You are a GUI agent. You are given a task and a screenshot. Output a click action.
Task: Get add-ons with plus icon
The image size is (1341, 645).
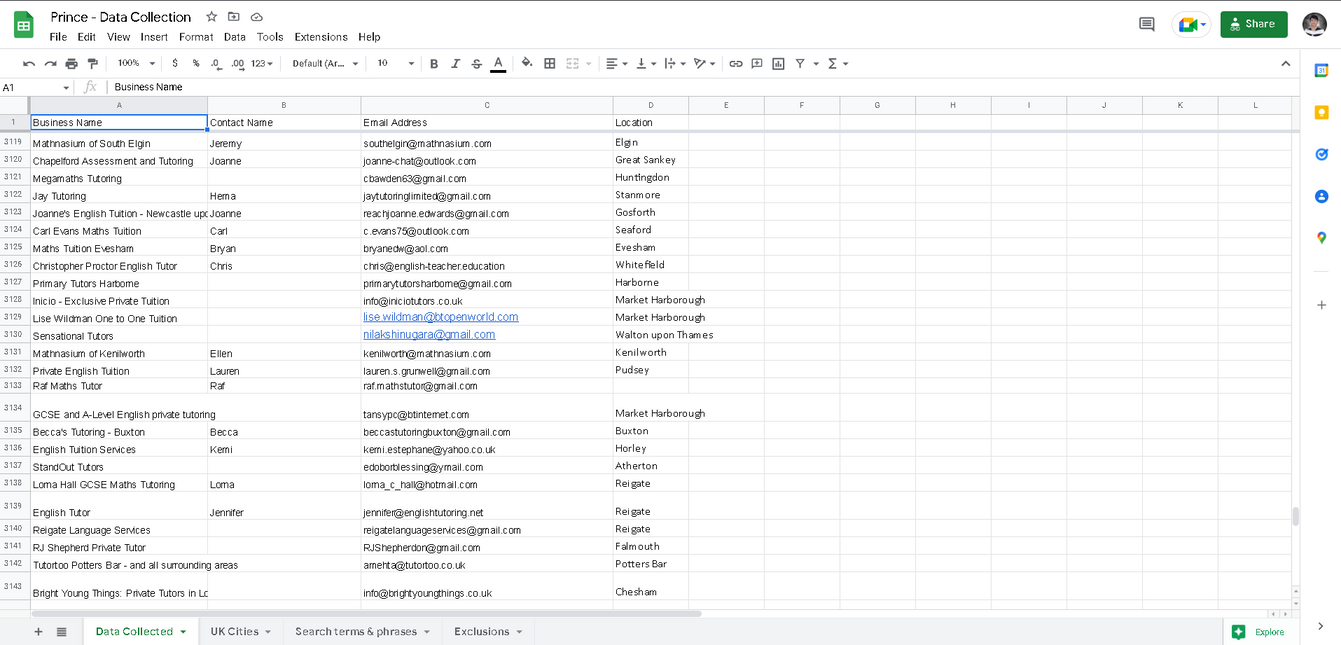click(1321, 305)
